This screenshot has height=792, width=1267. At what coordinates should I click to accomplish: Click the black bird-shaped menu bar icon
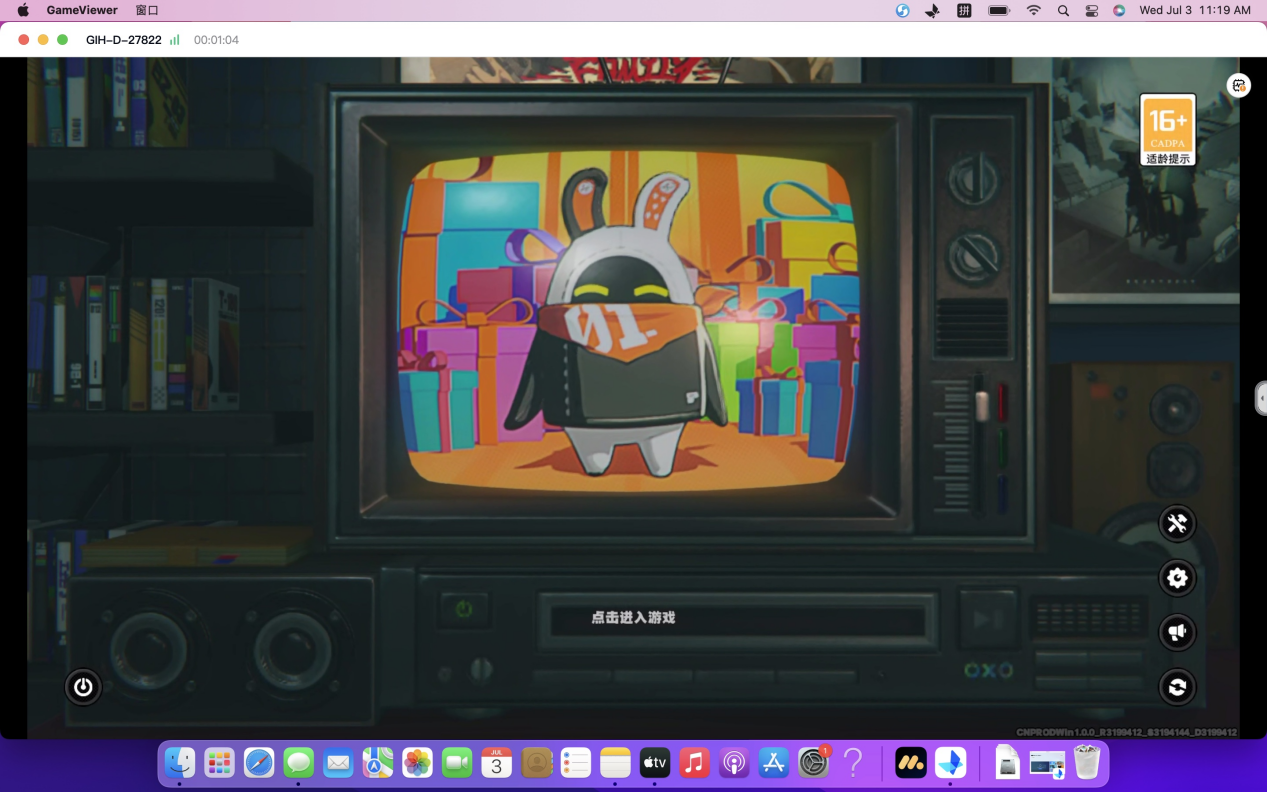coord(933,10)
